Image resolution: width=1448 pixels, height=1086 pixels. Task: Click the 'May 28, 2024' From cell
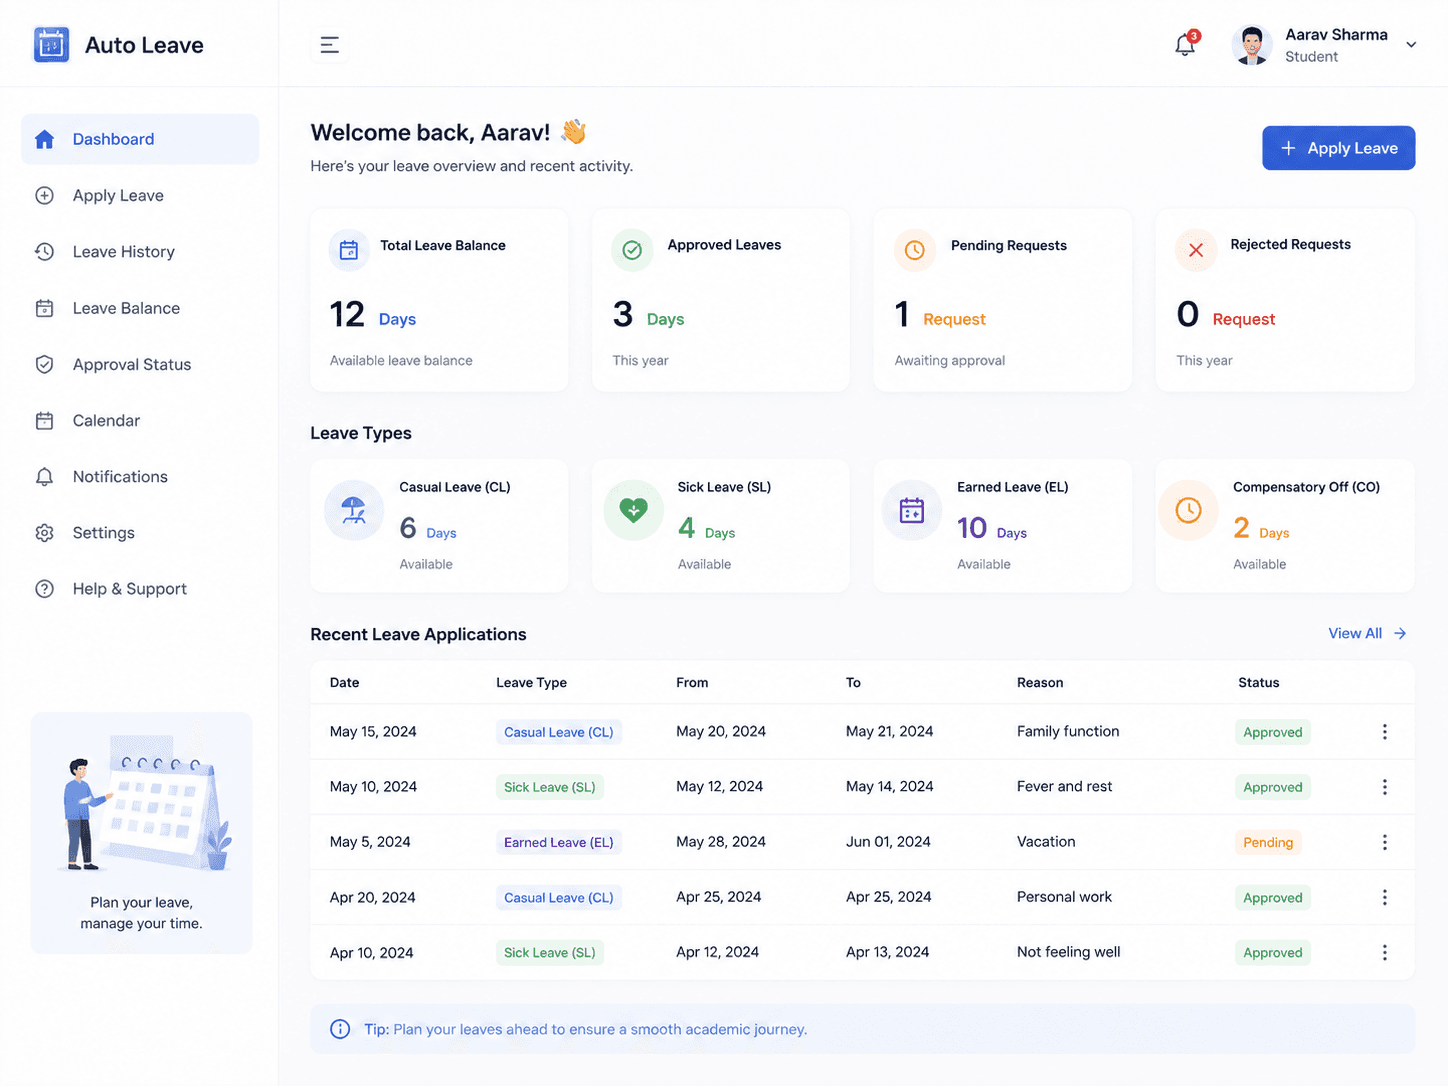click(721, 842)
